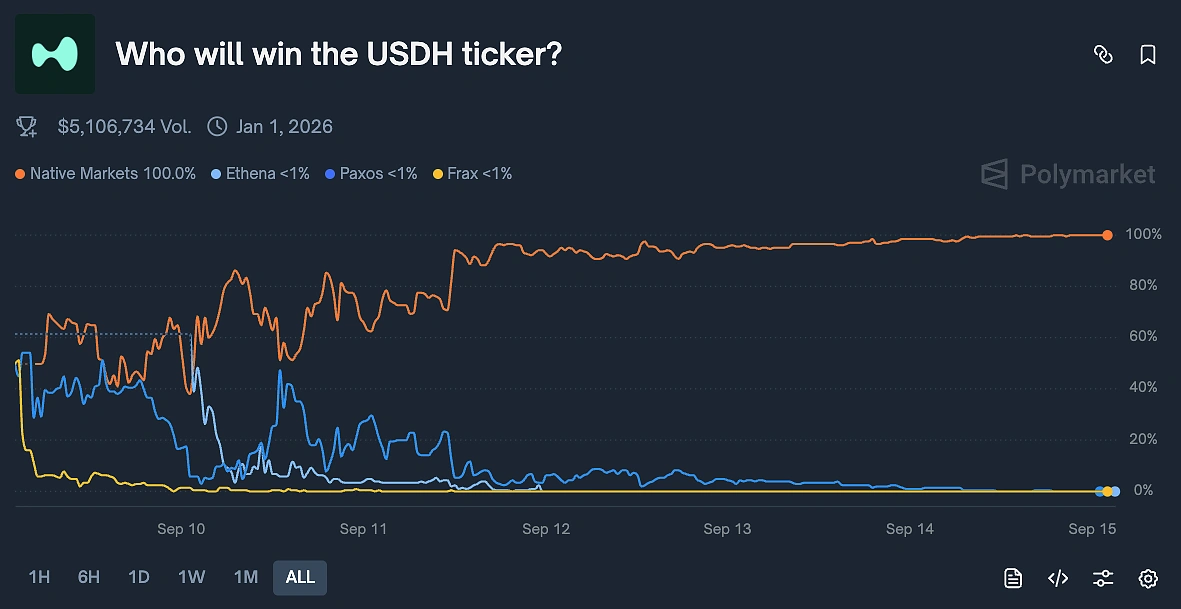Bookmark this market
The image size is (1181, 609).
point(1146,56)
